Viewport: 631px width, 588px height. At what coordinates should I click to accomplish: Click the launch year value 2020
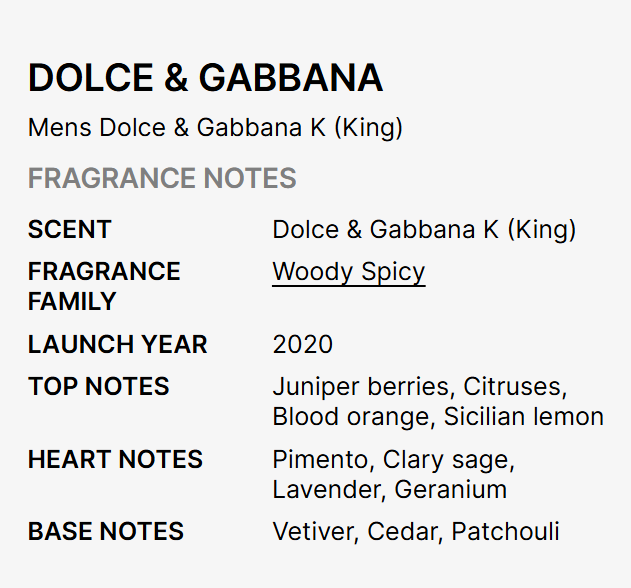tap(302, 345)
